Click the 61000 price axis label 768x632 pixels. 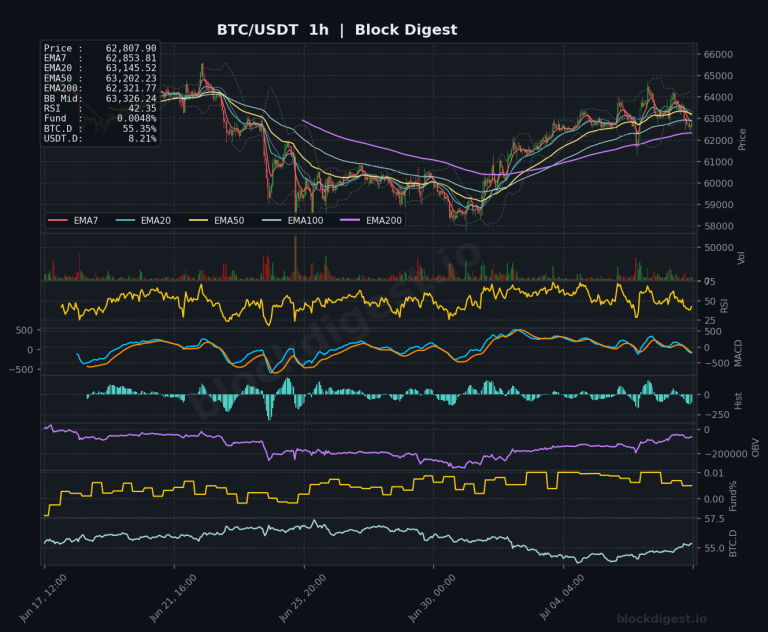click(x=718, y=162)
